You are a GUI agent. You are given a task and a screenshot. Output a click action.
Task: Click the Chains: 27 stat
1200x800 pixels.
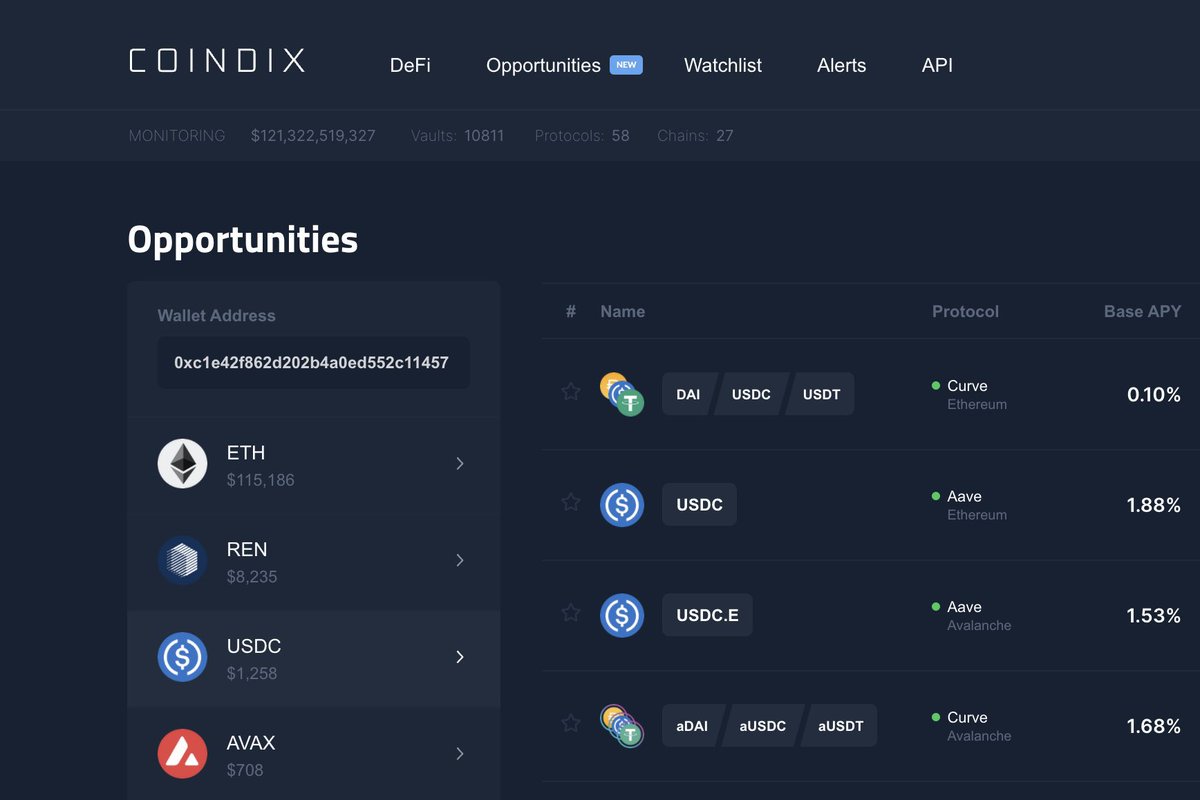coord(695,135)
